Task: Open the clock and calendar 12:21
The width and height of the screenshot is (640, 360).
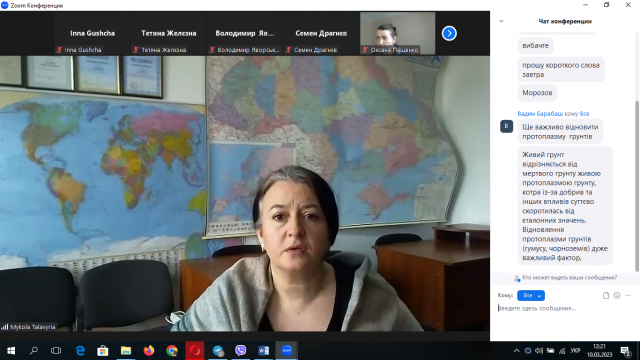Action: (x=599, y=351)
